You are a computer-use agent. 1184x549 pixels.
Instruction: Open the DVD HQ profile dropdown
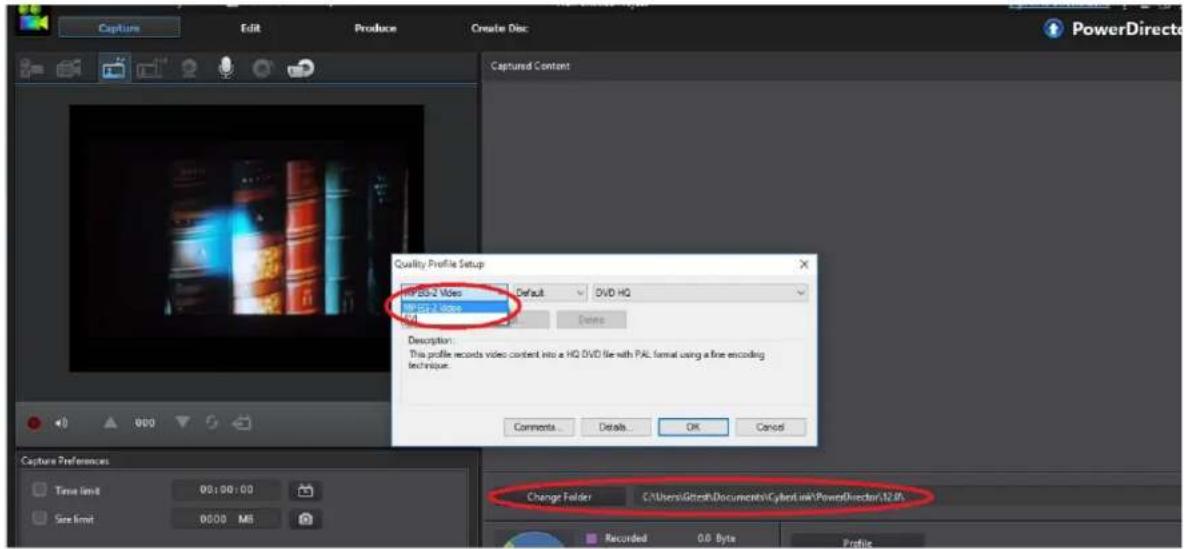[700, 292]
